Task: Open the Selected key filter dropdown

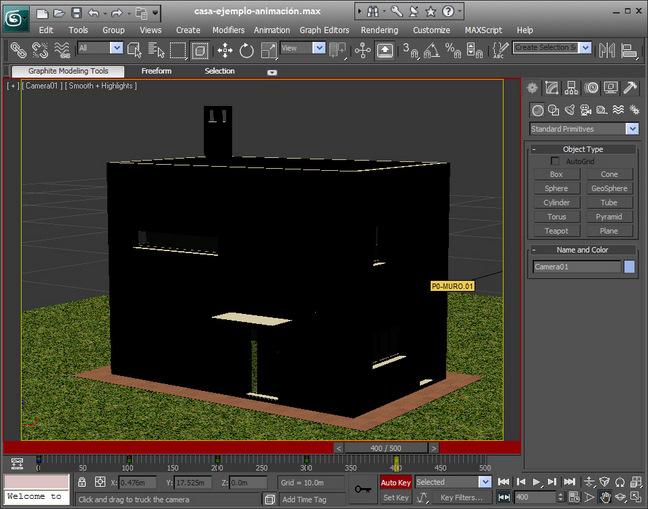Action: coord(485,482)
